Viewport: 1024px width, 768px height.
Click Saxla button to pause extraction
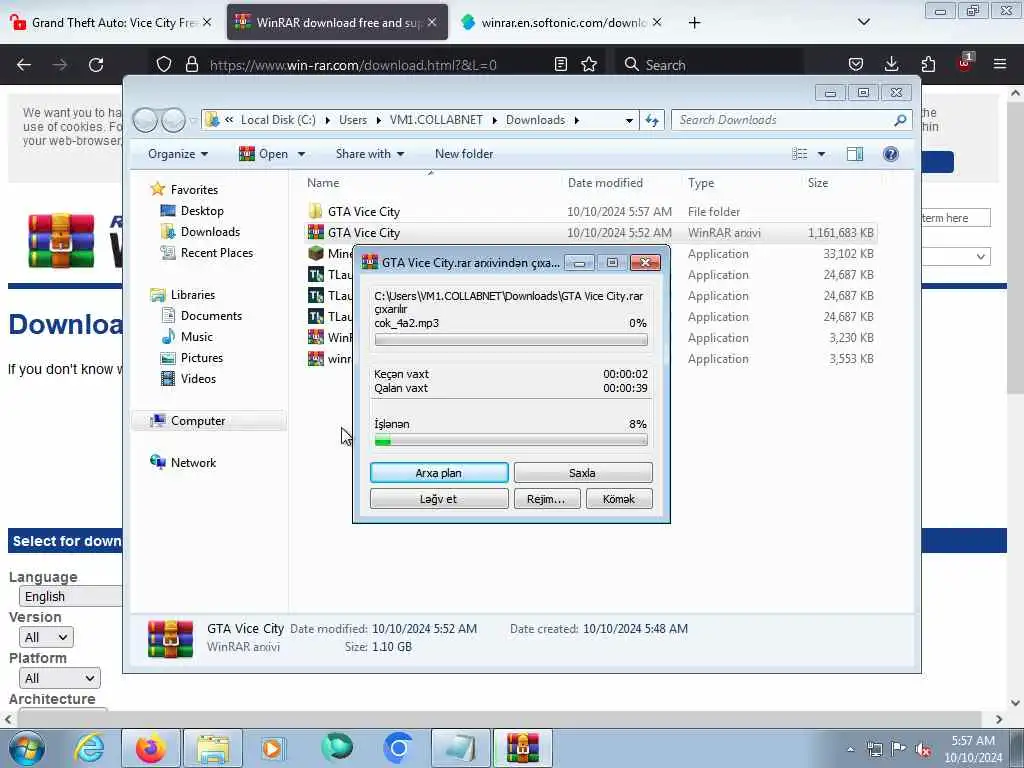coord(583,473)
